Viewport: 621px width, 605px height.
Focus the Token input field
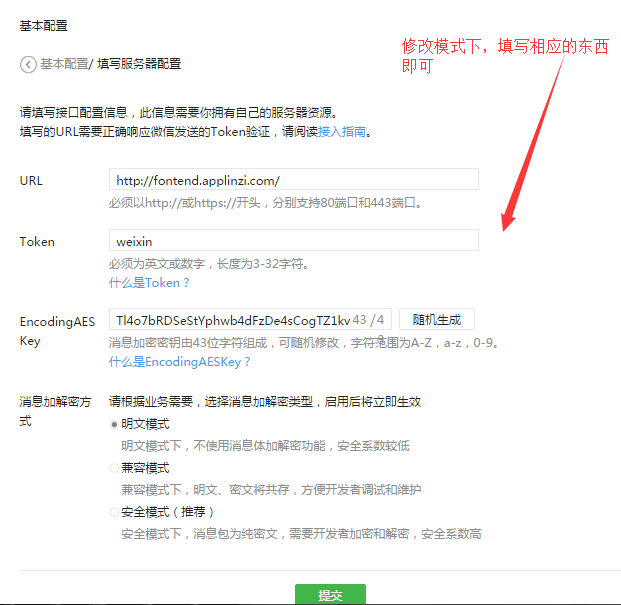293,240
